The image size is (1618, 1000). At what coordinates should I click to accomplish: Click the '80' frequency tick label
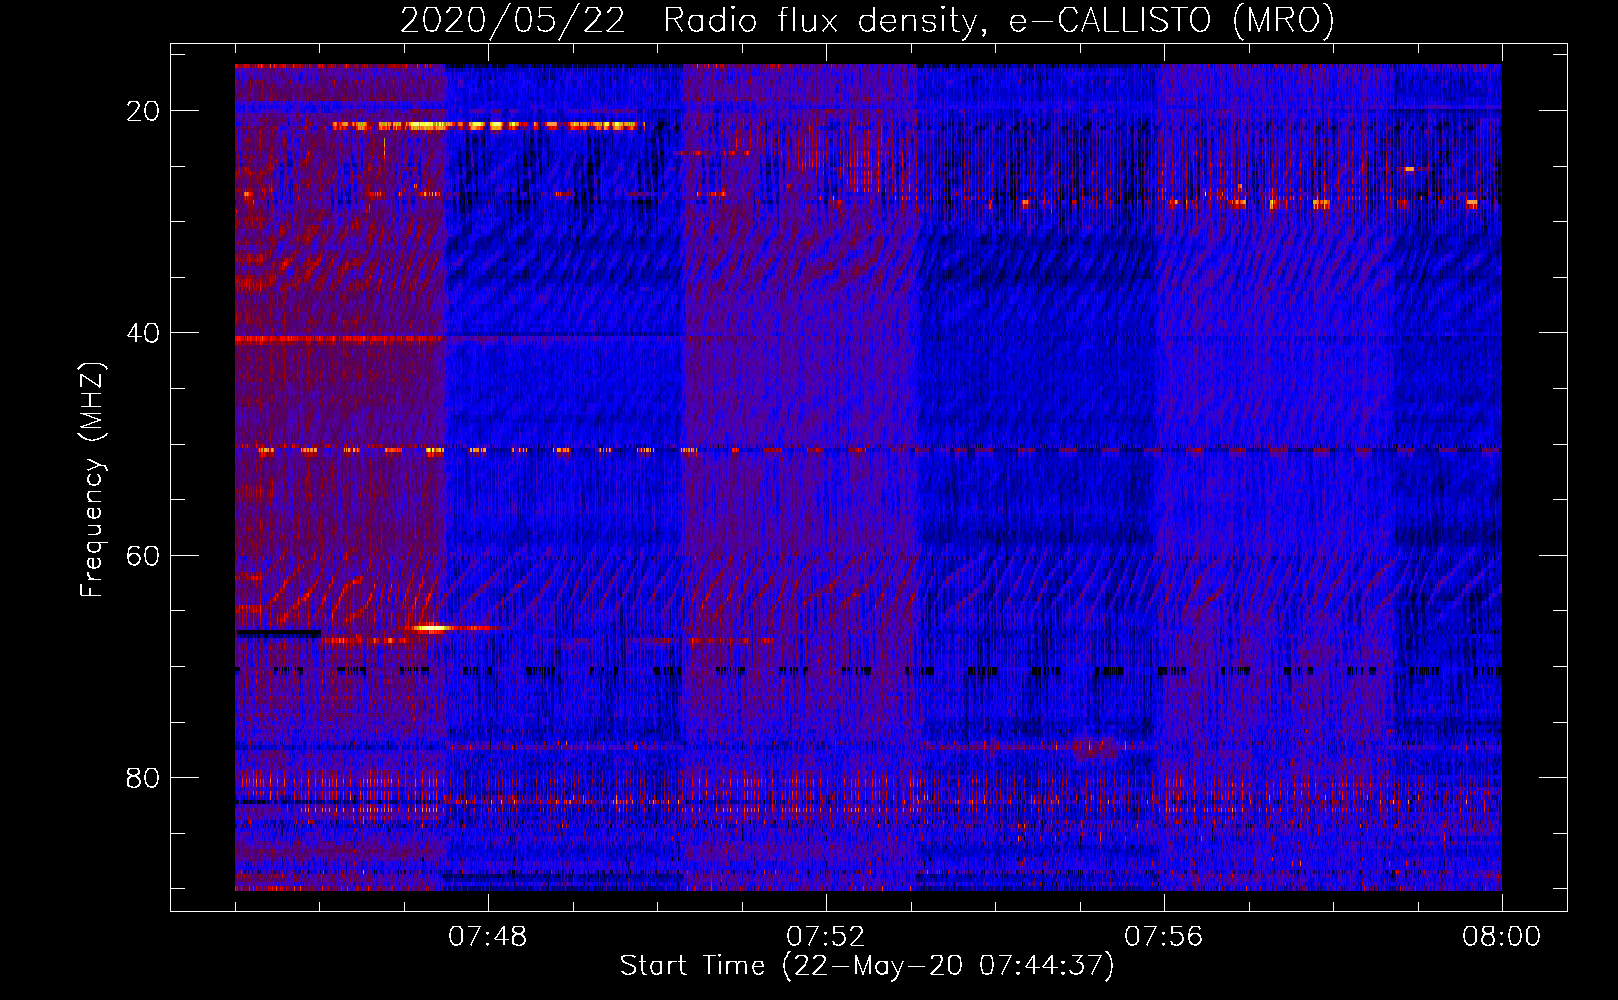click(x=143, y=777)
